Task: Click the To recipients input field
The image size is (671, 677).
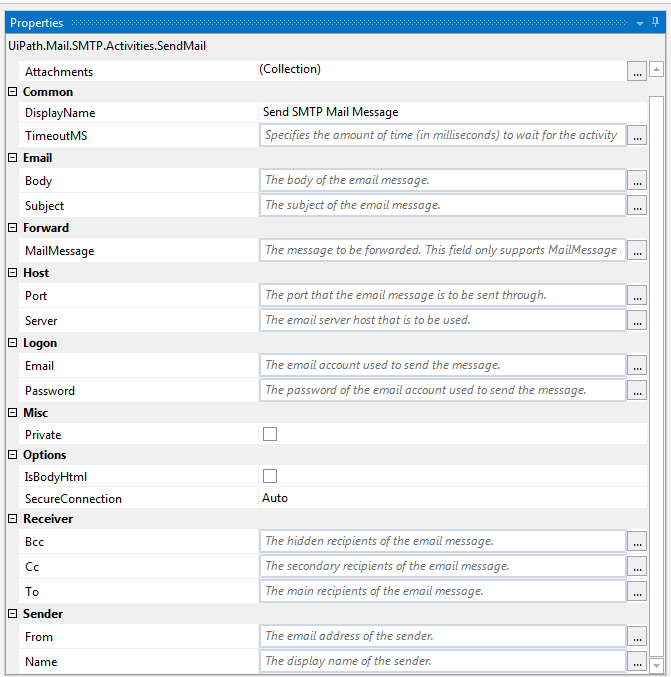Action: click(443, 591)
